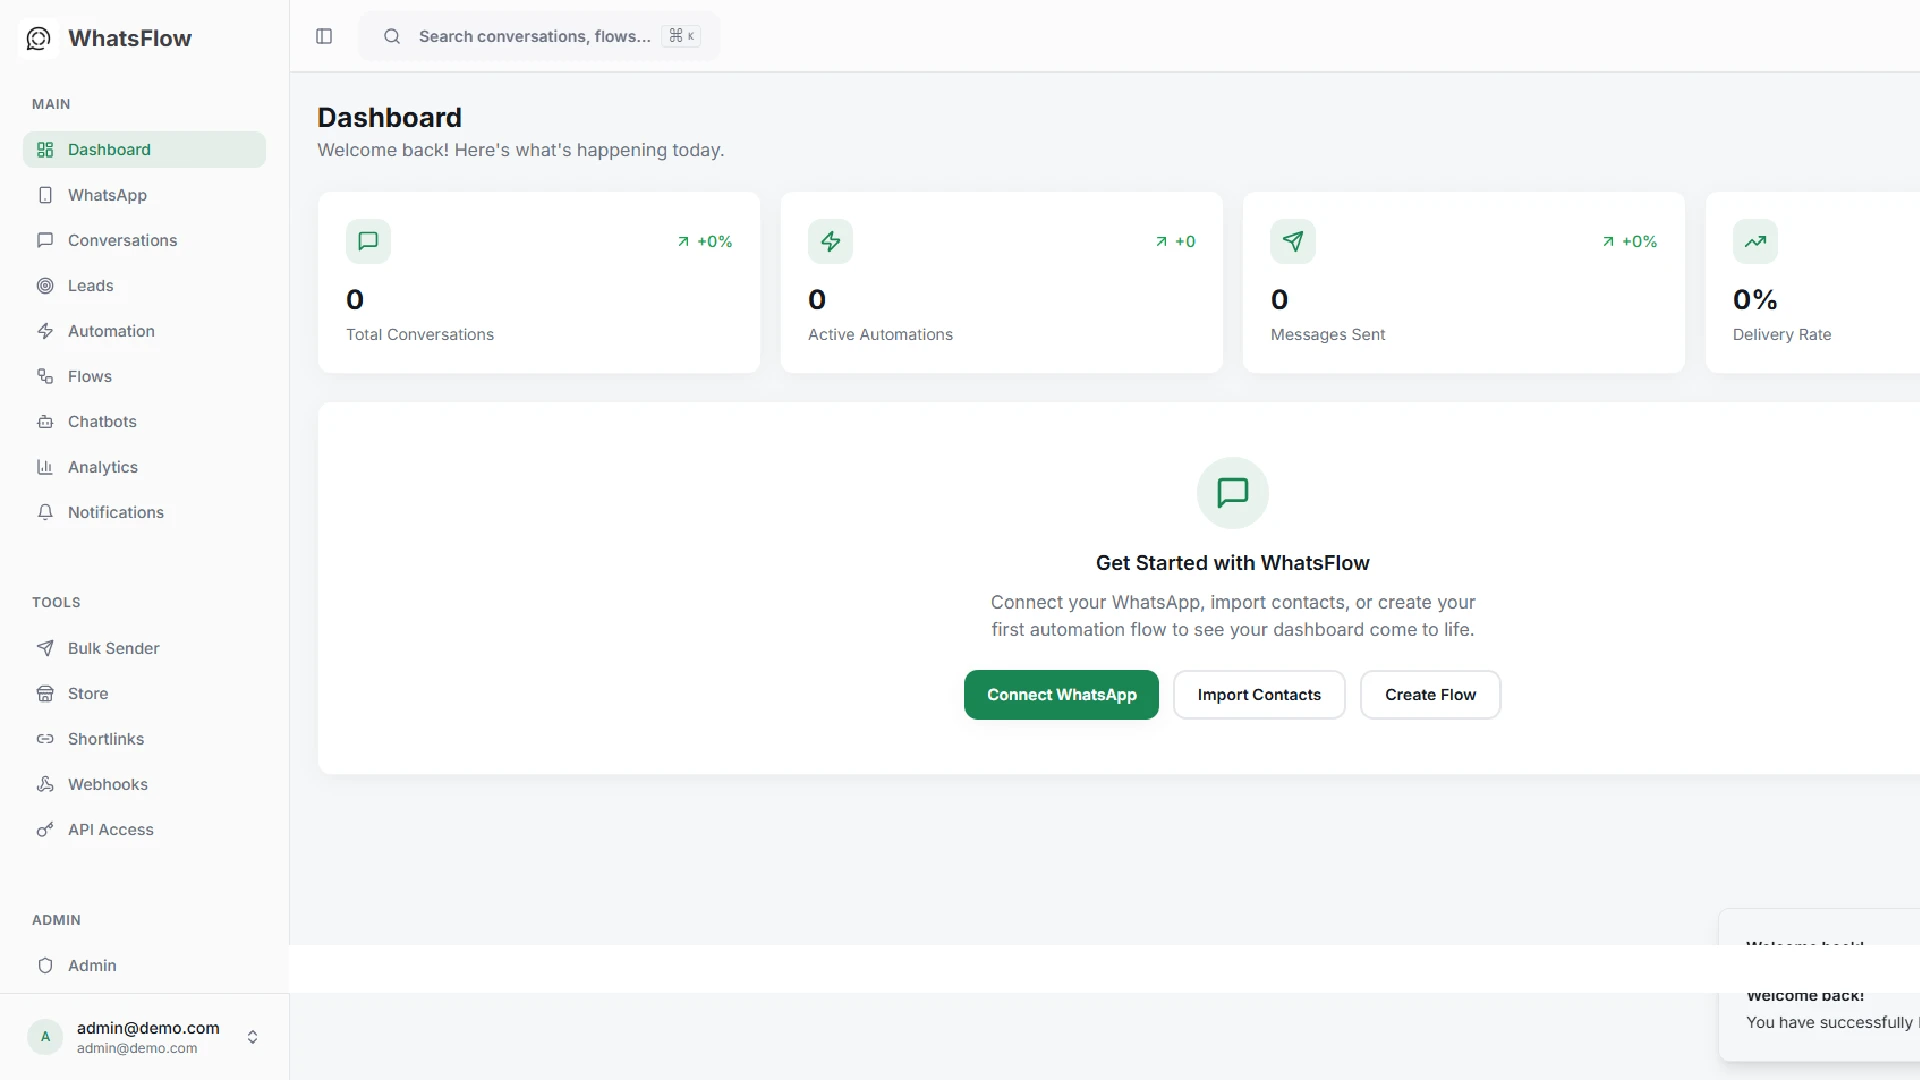The height and width of the screenshot is (1080, 1920).
Task: Go to the Store tool
Action: (144, 693)
